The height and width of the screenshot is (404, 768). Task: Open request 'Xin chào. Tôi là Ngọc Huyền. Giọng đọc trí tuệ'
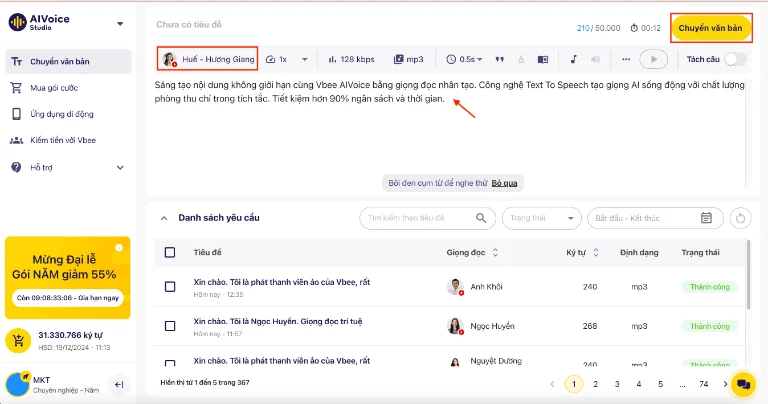coord(278,322)
